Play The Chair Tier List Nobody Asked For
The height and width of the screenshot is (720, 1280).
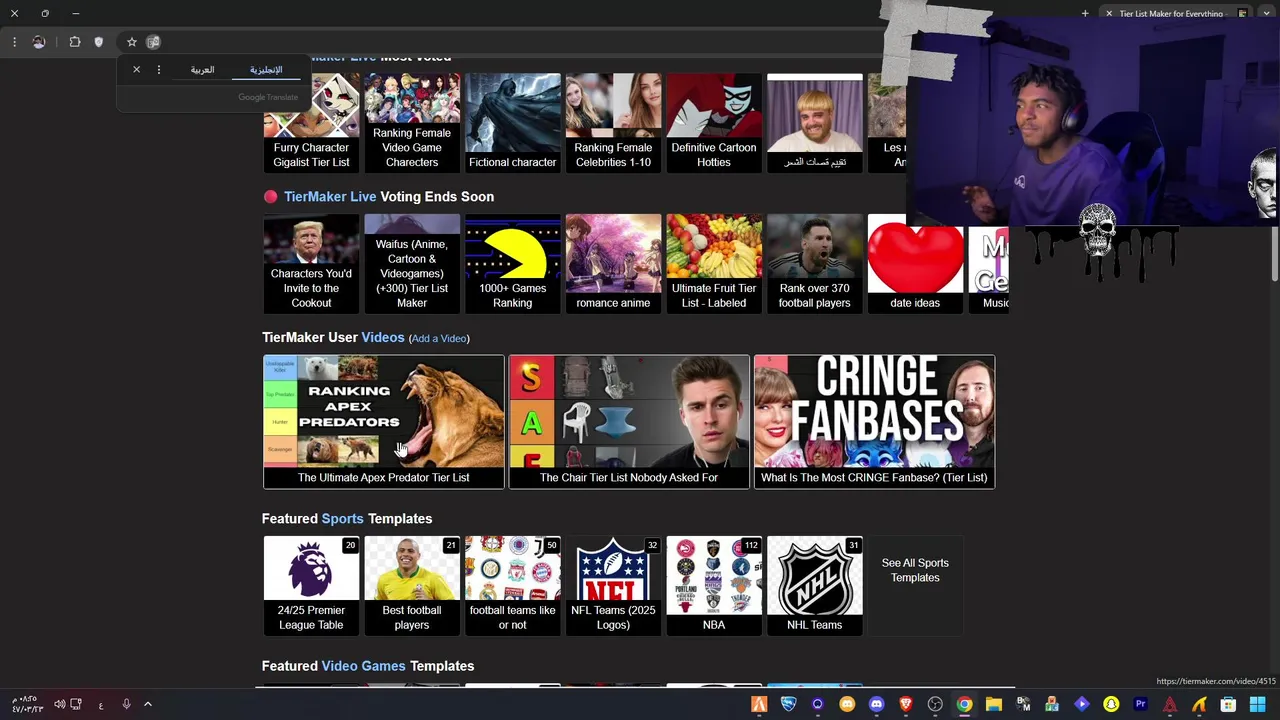629,422
